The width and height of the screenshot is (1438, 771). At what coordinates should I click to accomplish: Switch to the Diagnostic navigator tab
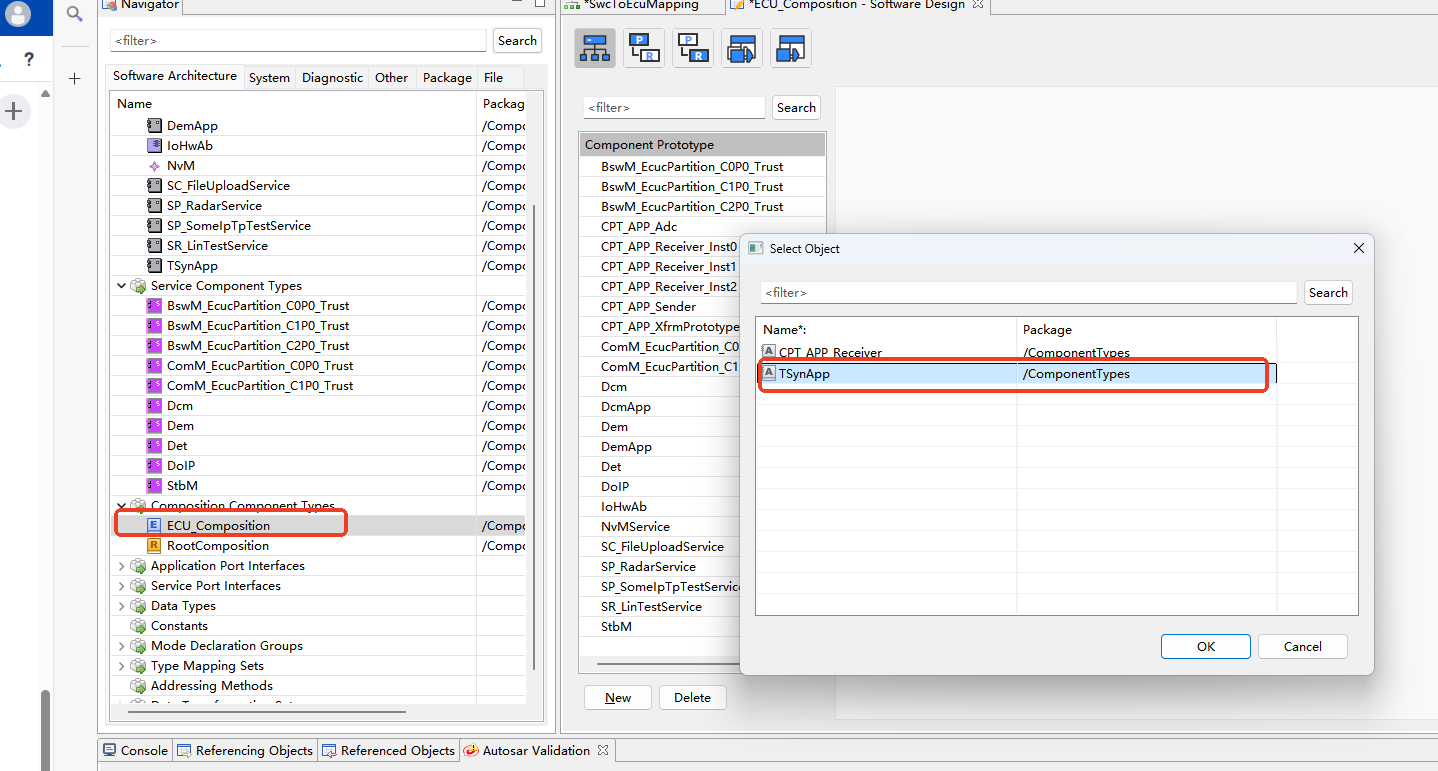coord(332,77)
